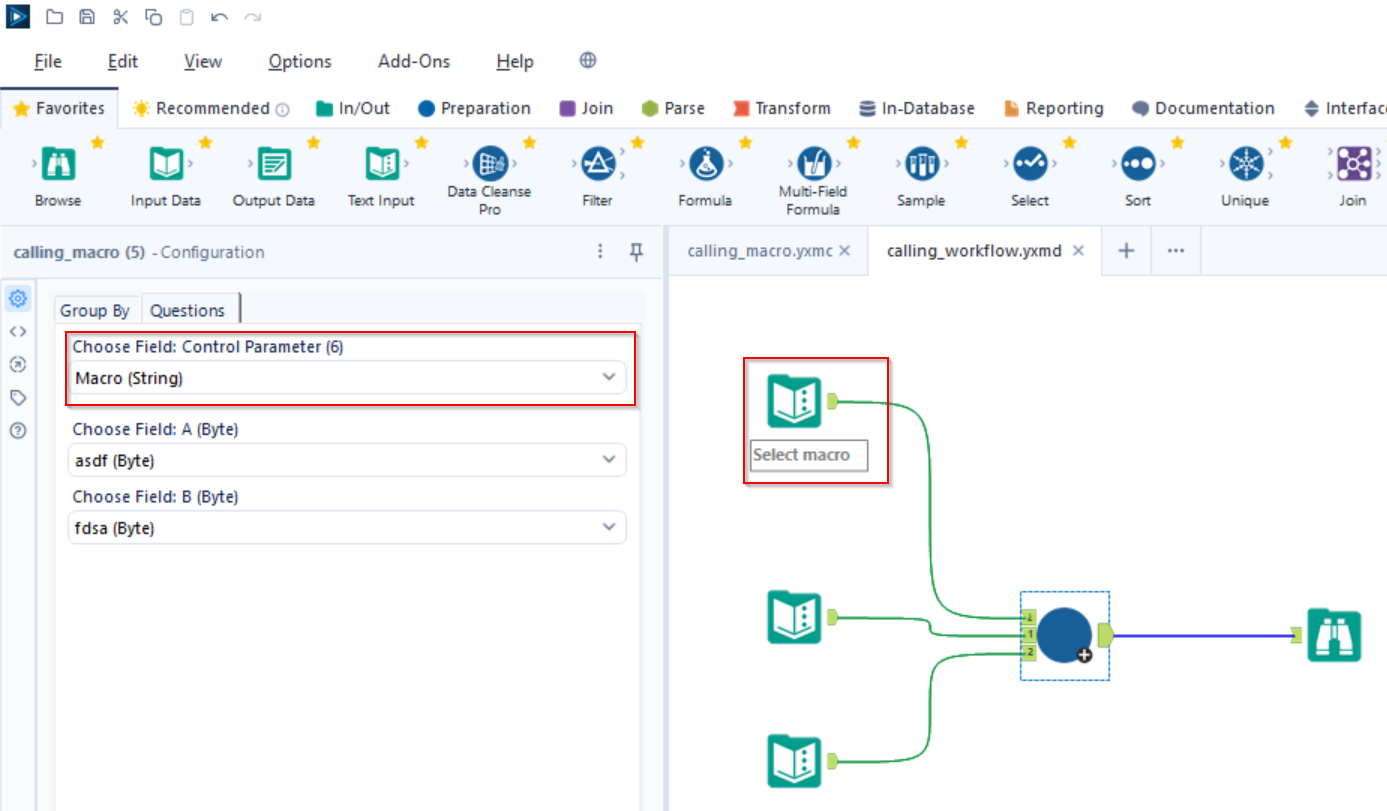
Task: Switch to the calling_macro.yxmc tab
Action: pyautogui.click(x=759, y=251)
